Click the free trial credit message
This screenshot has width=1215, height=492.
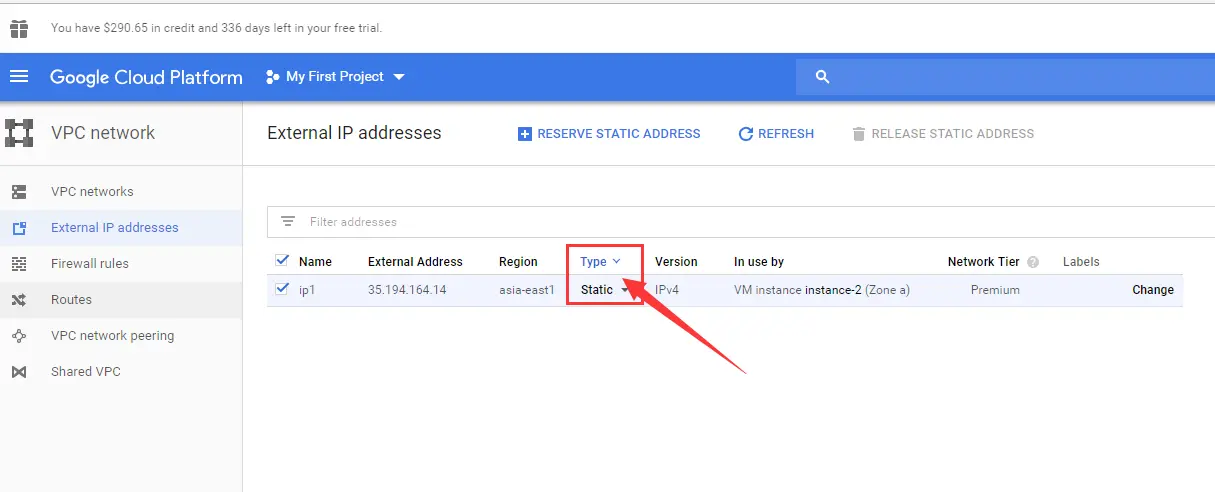click(216, 28)
